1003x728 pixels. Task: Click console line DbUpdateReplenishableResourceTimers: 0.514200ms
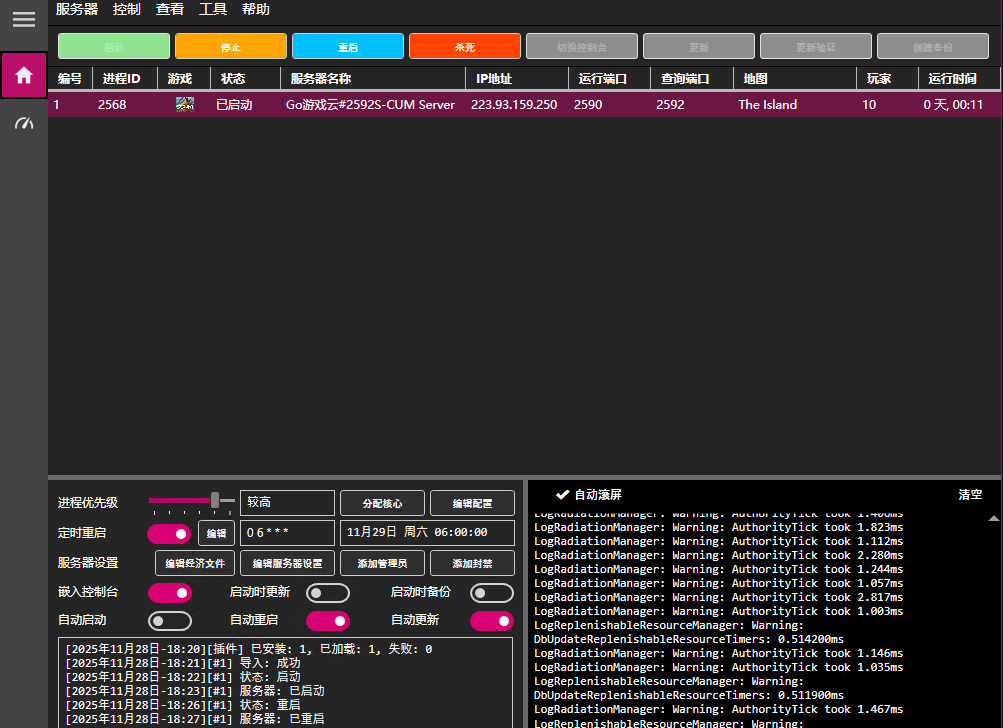(689, 640)
